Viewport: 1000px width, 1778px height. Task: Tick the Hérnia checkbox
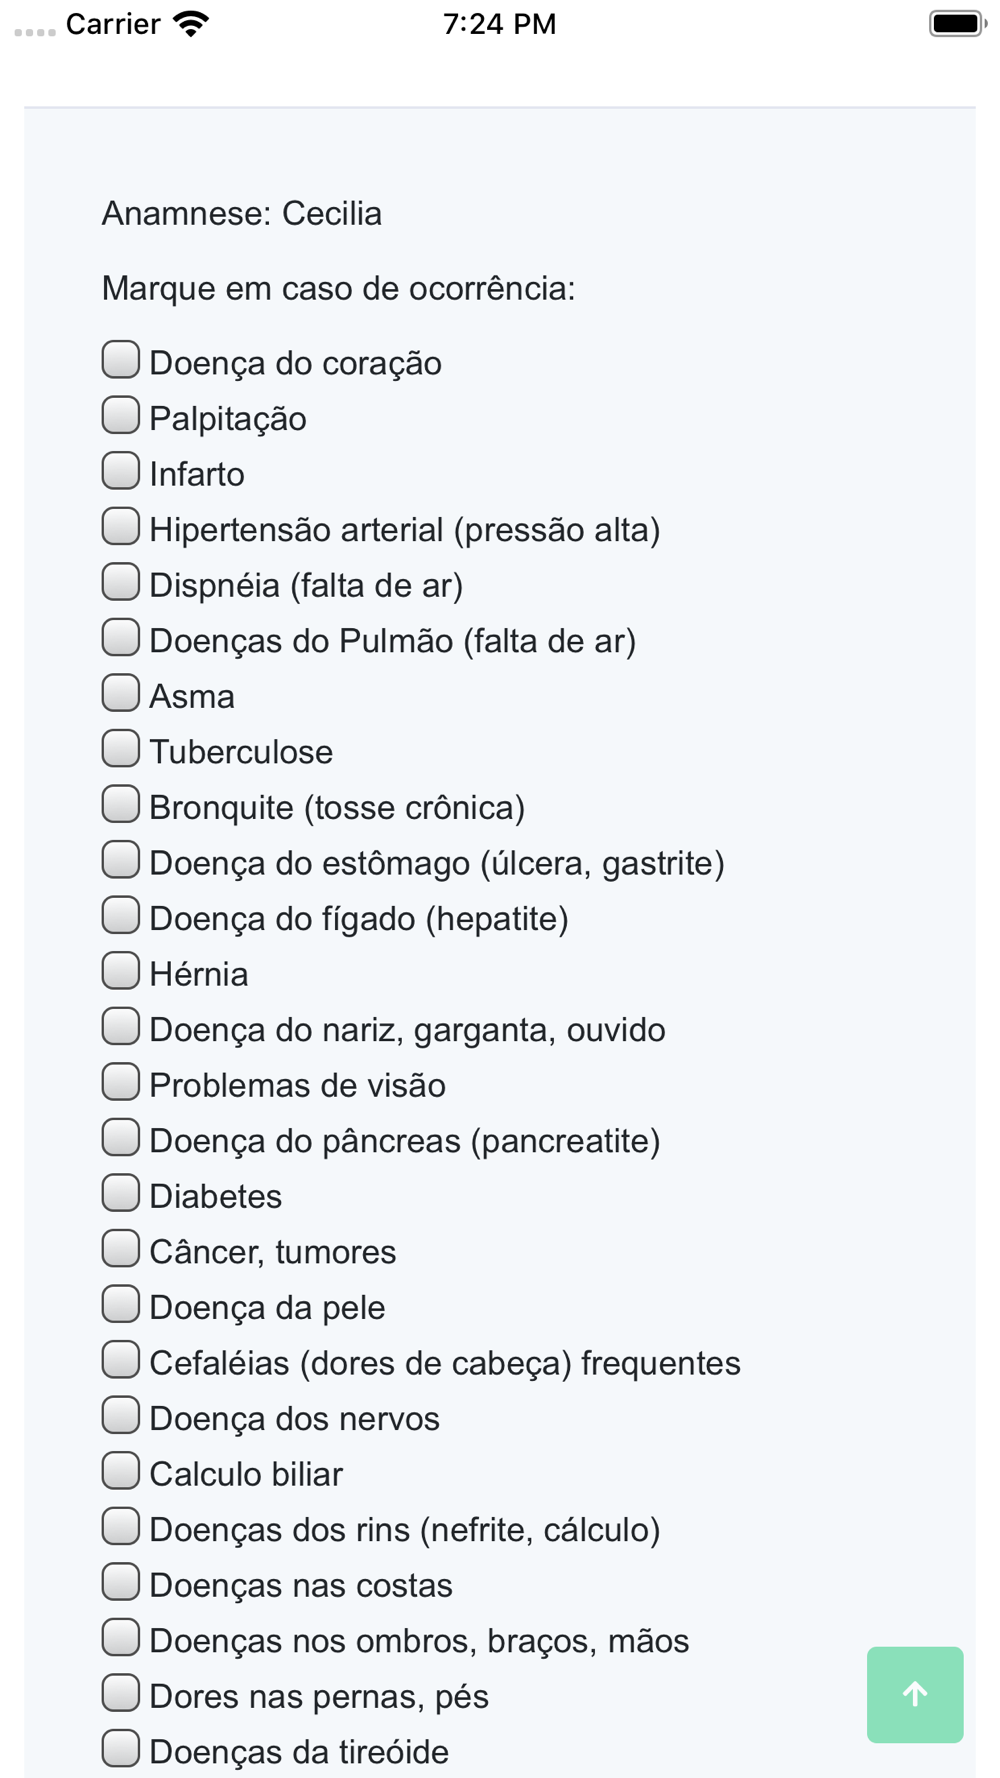pos(120,971)
